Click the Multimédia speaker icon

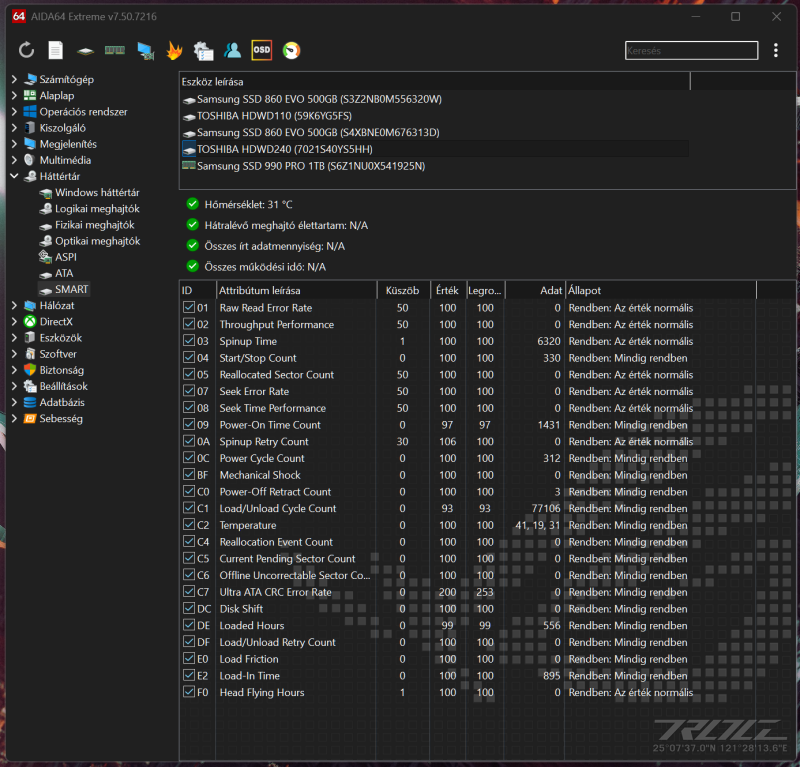(30, 160)
